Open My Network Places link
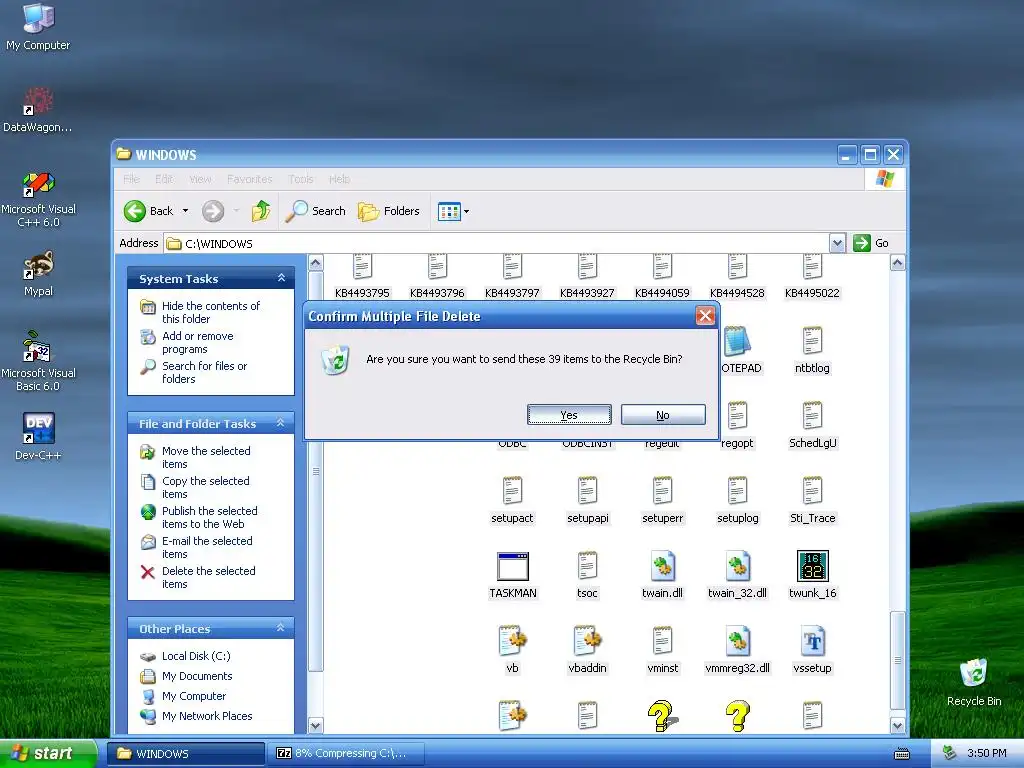 tap(206, 716)
